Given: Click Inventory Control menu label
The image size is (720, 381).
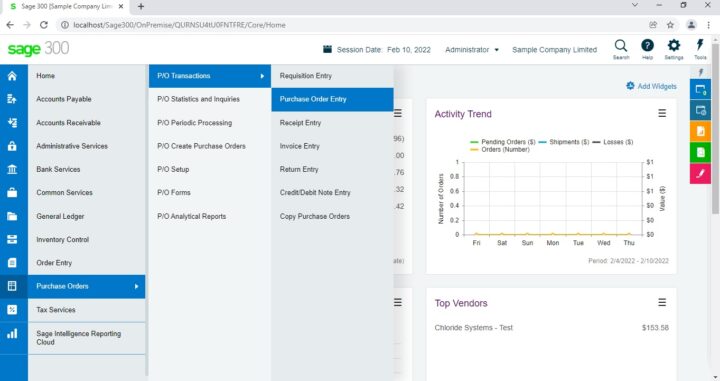Looking at the screenshot, I should (x=62, y=240).
